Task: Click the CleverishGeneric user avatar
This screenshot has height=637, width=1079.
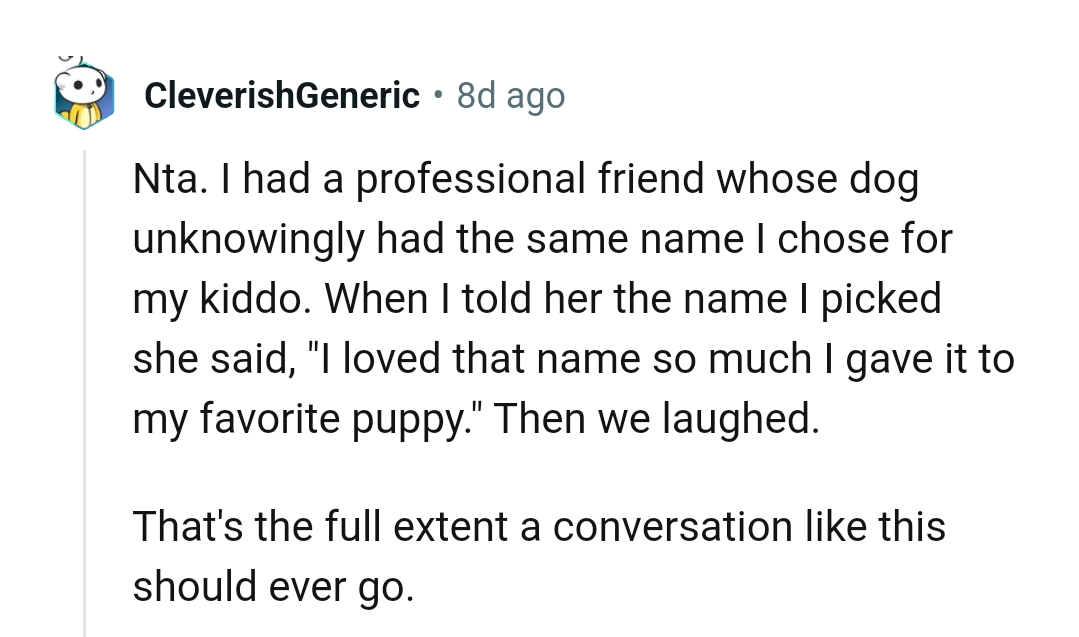Action: pos(85,96)
